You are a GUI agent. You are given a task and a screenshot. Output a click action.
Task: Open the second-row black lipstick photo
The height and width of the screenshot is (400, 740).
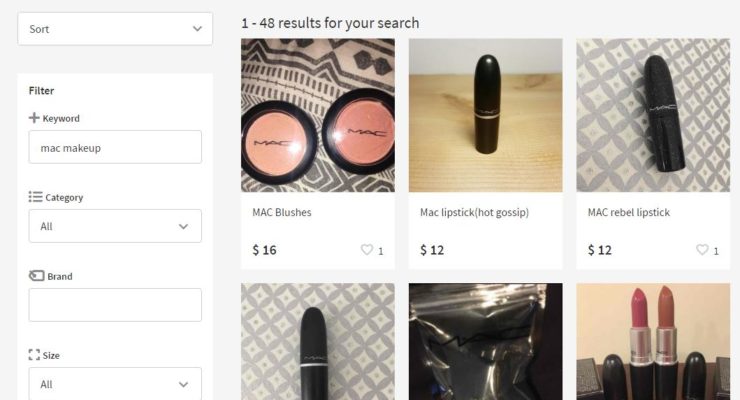point(318,342)
